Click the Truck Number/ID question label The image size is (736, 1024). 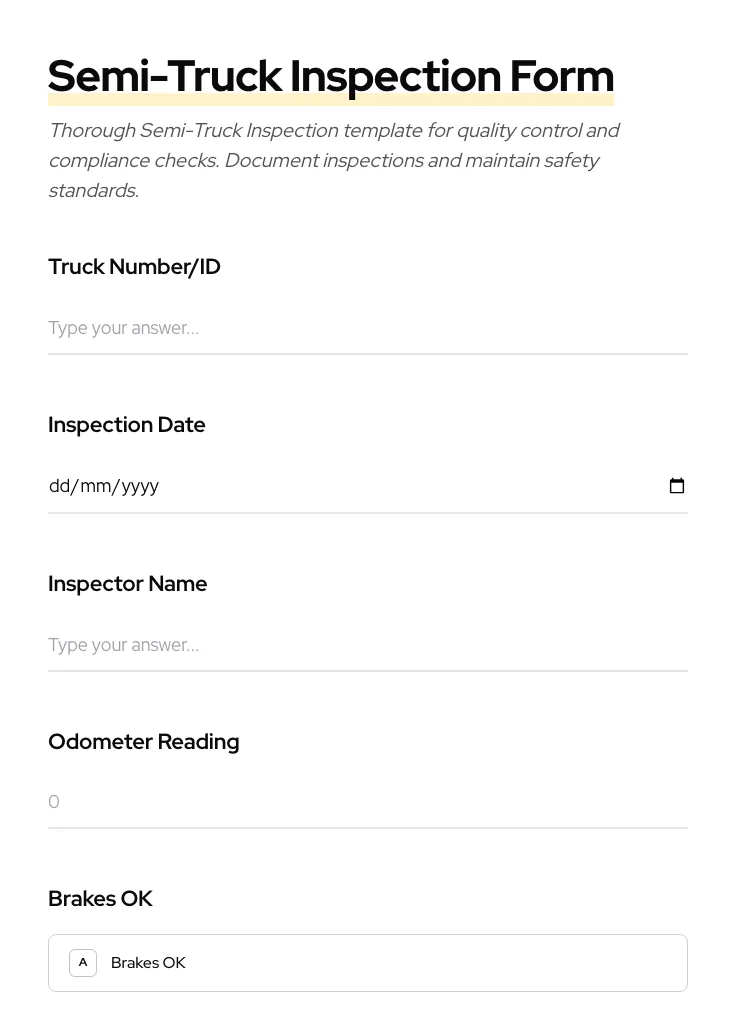tap(134, 266)
